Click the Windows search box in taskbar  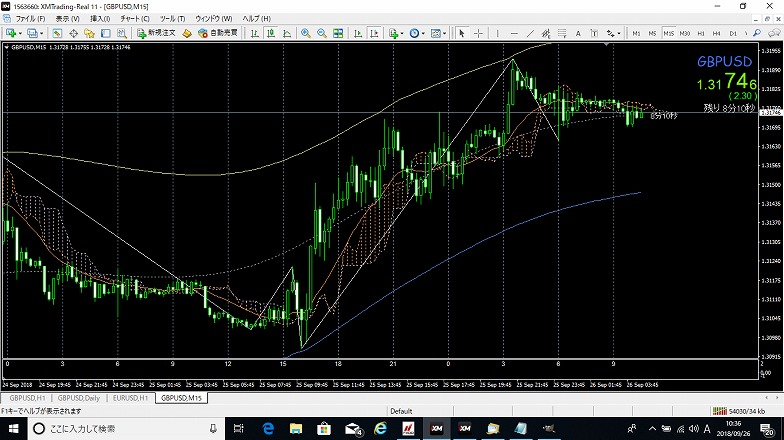(120, 429)
